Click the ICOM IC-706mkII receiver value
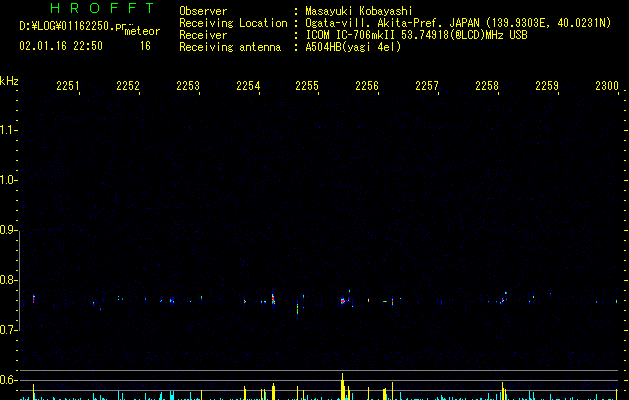The width and height of the screenshot is (629, 400). tap(416, 35)
